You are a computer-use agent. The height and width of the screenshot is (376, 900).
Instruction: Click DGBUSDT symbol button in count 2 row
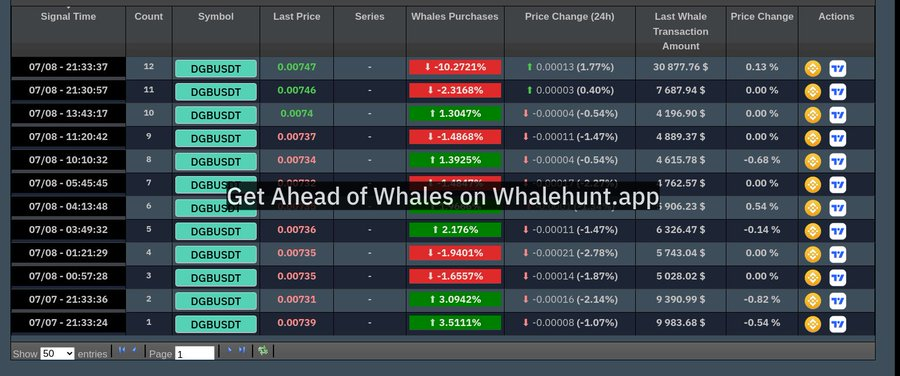tap(216, 301)
